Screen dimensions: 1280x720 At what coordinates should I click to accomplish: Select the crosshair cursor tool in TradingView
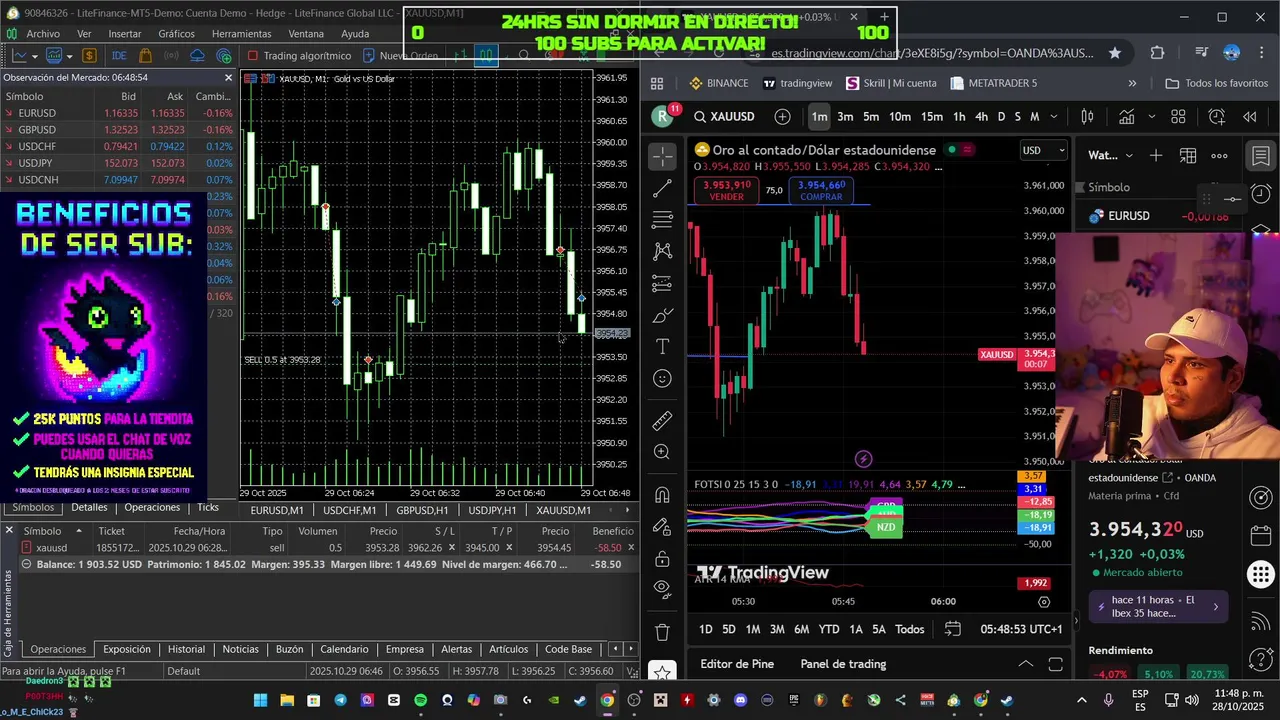coord(662,156)
